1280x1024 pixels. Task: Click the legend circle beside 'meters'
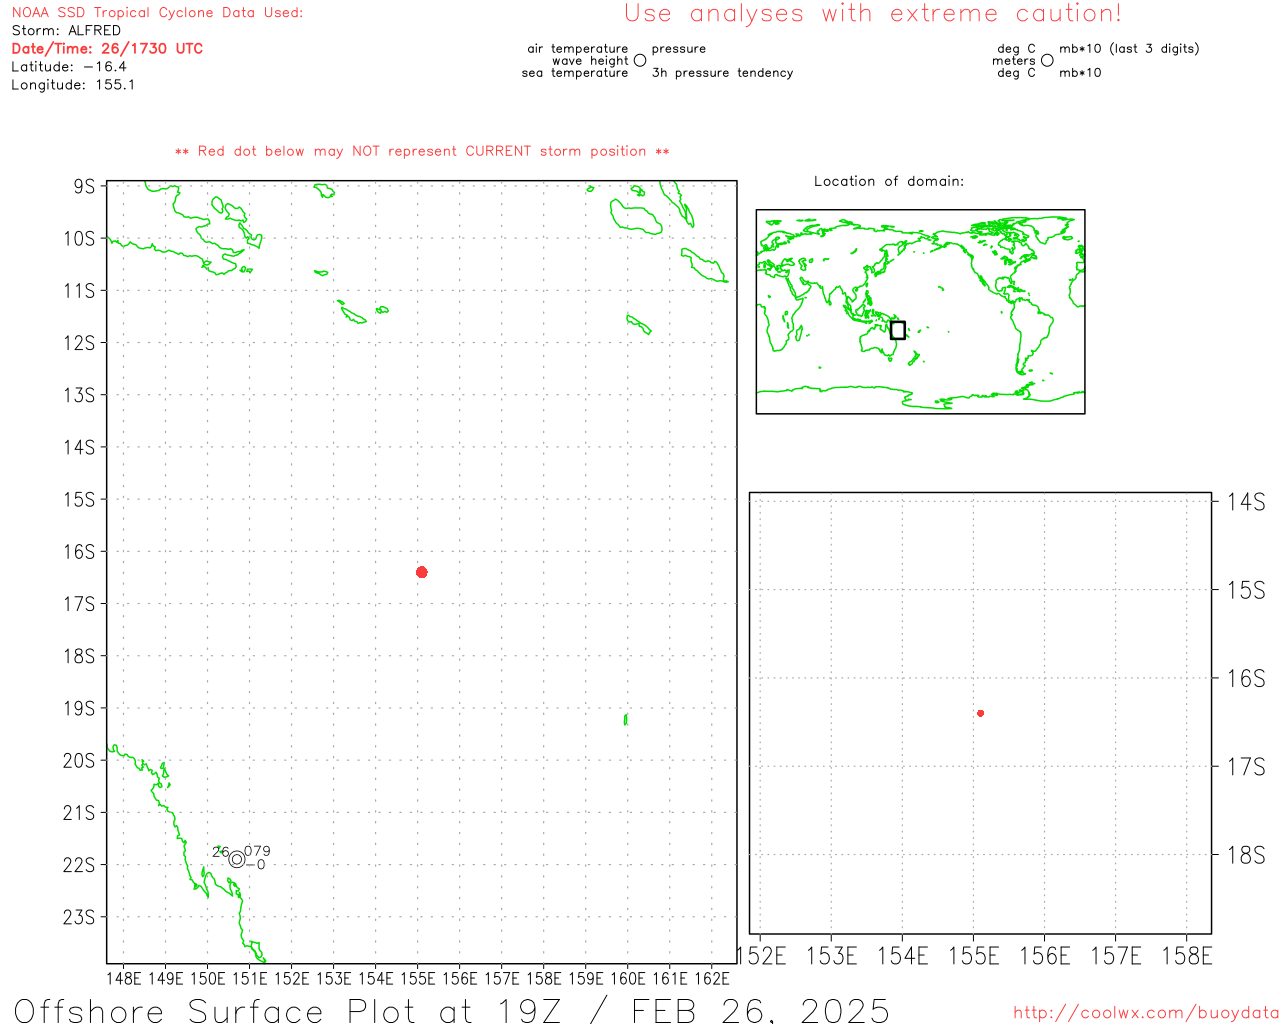pos(1047,61)
